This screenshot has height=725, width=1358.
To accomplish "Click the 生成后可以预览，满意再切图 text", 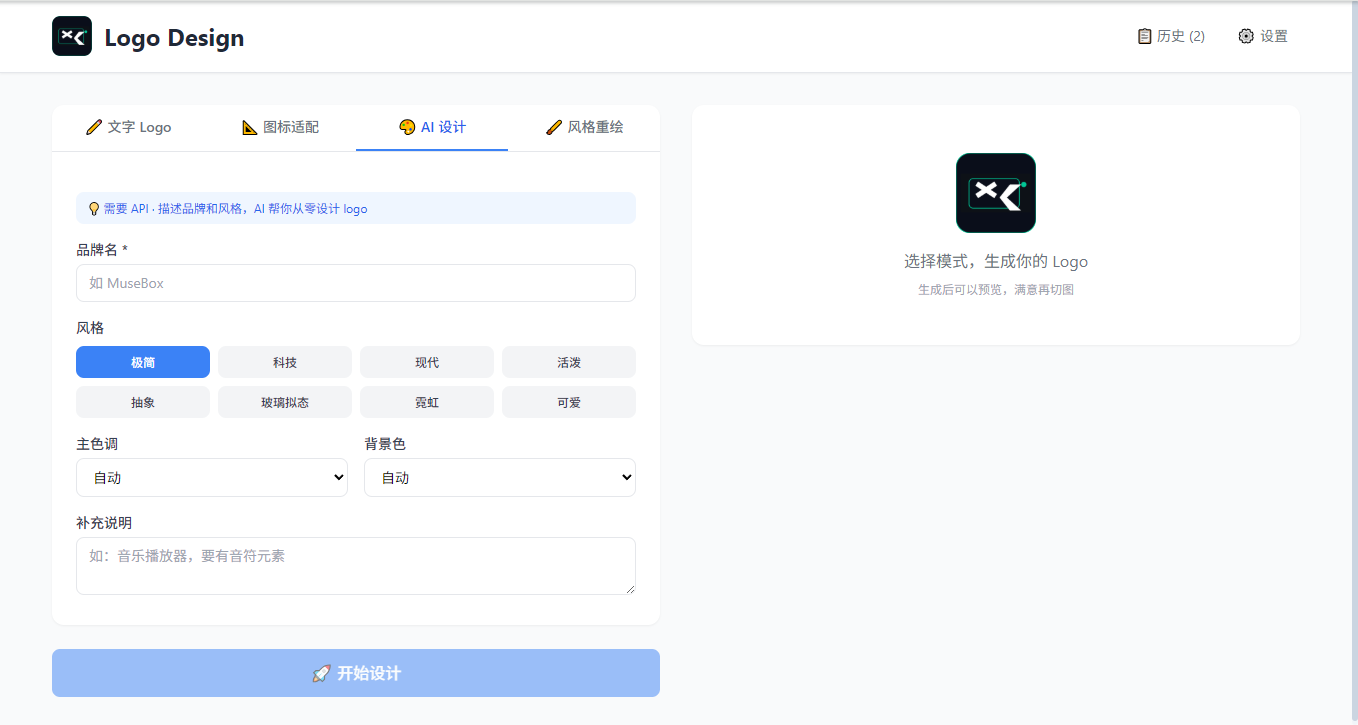I will 996,290.
